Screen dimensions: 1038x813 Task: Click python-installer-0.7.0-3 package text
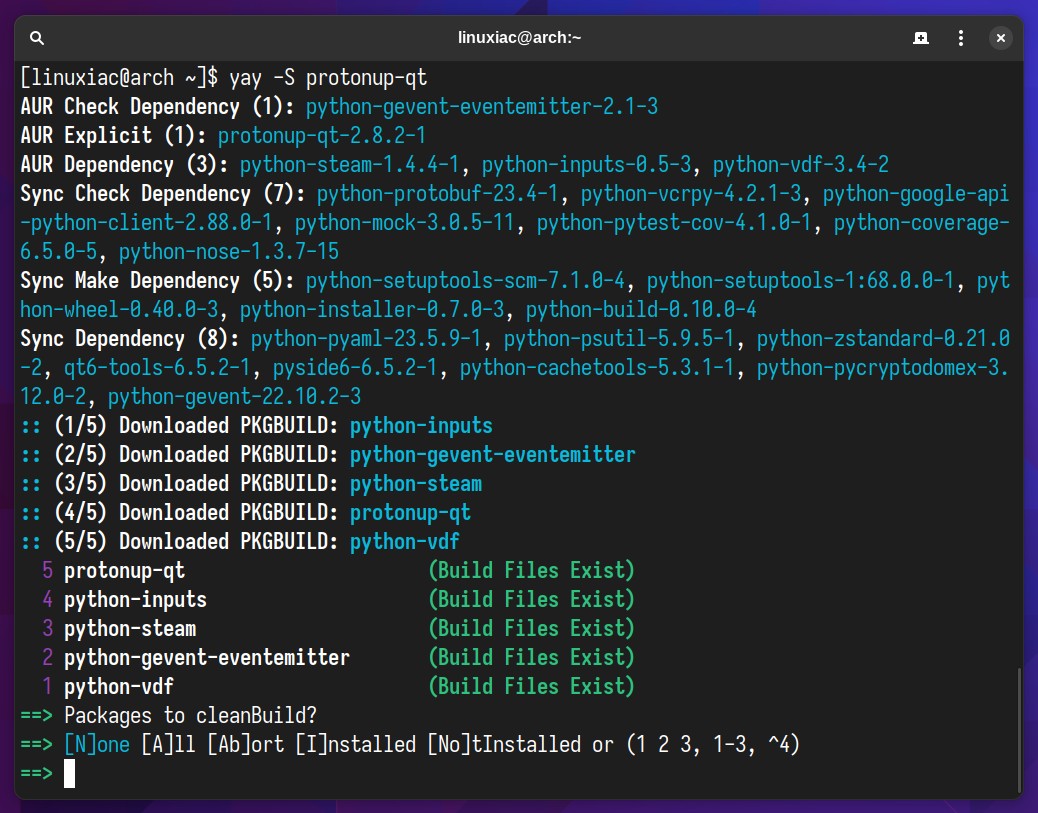point(372,310)
